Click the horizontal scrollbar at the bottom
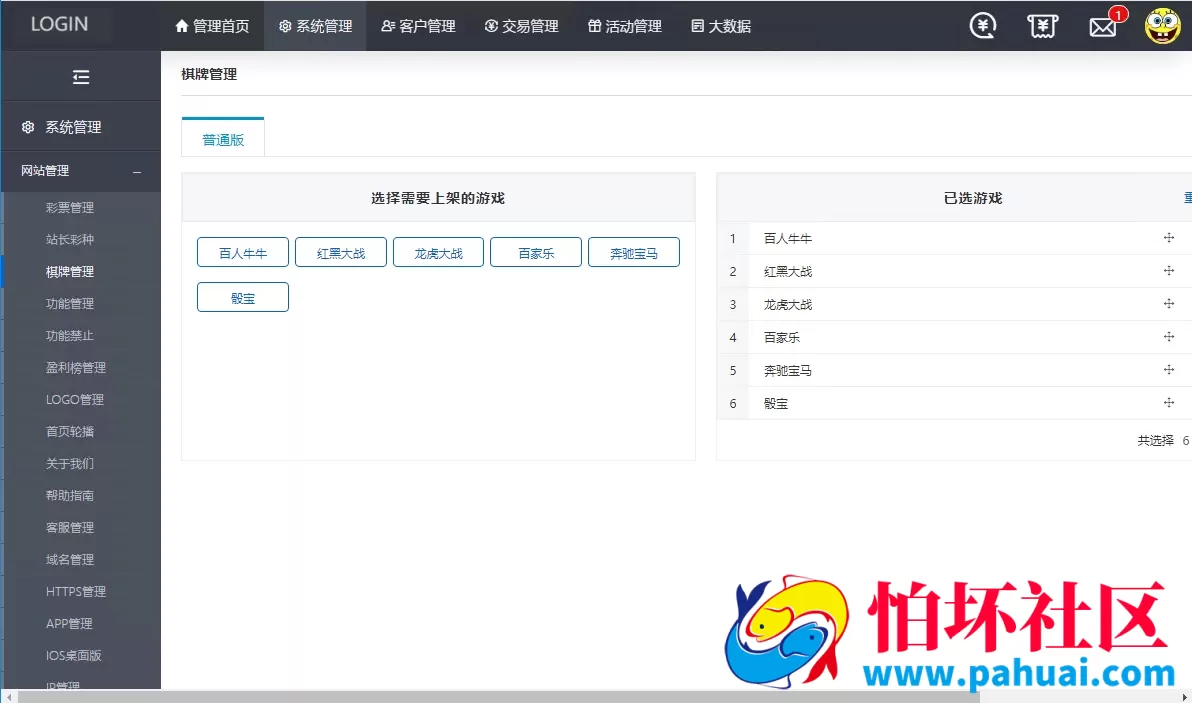 pos(499,696)
